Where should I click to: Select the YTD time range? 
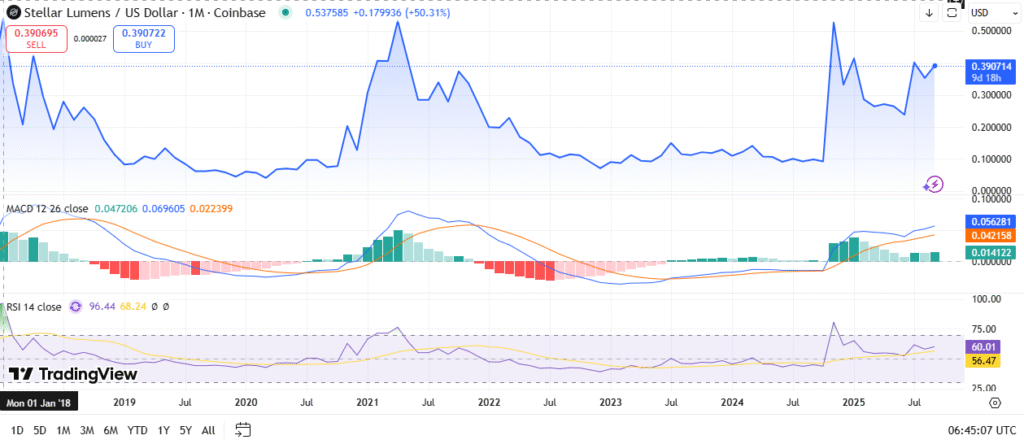(137, 430)
